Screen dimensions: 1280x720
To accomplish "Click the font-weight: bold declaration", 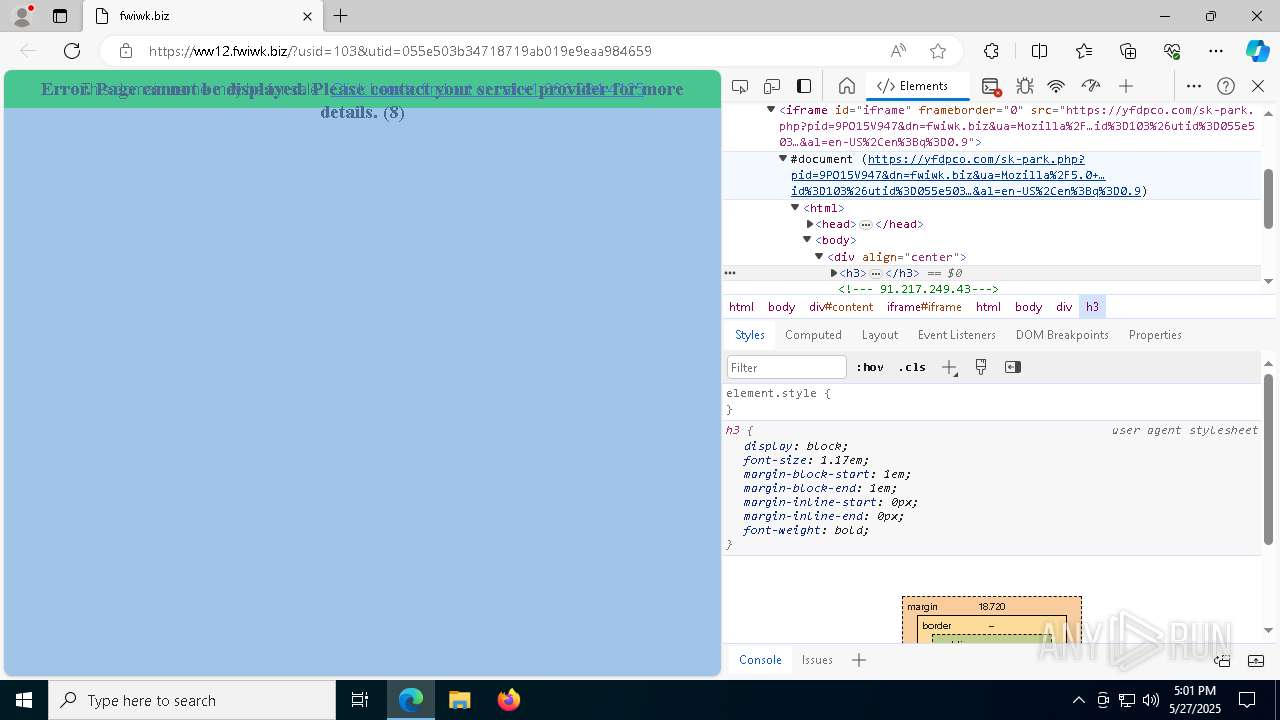I will tap(806, 530).
